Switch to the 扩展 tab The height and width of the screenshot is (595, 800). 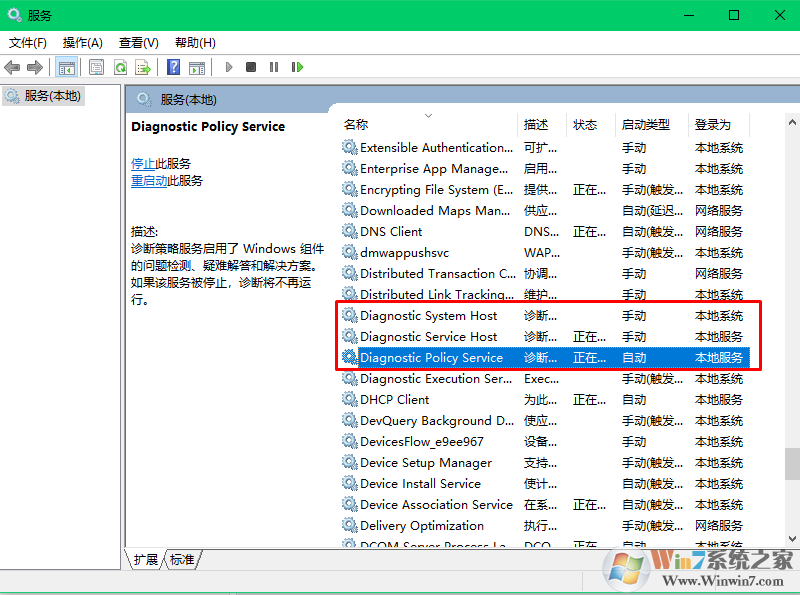click(145, 560)
